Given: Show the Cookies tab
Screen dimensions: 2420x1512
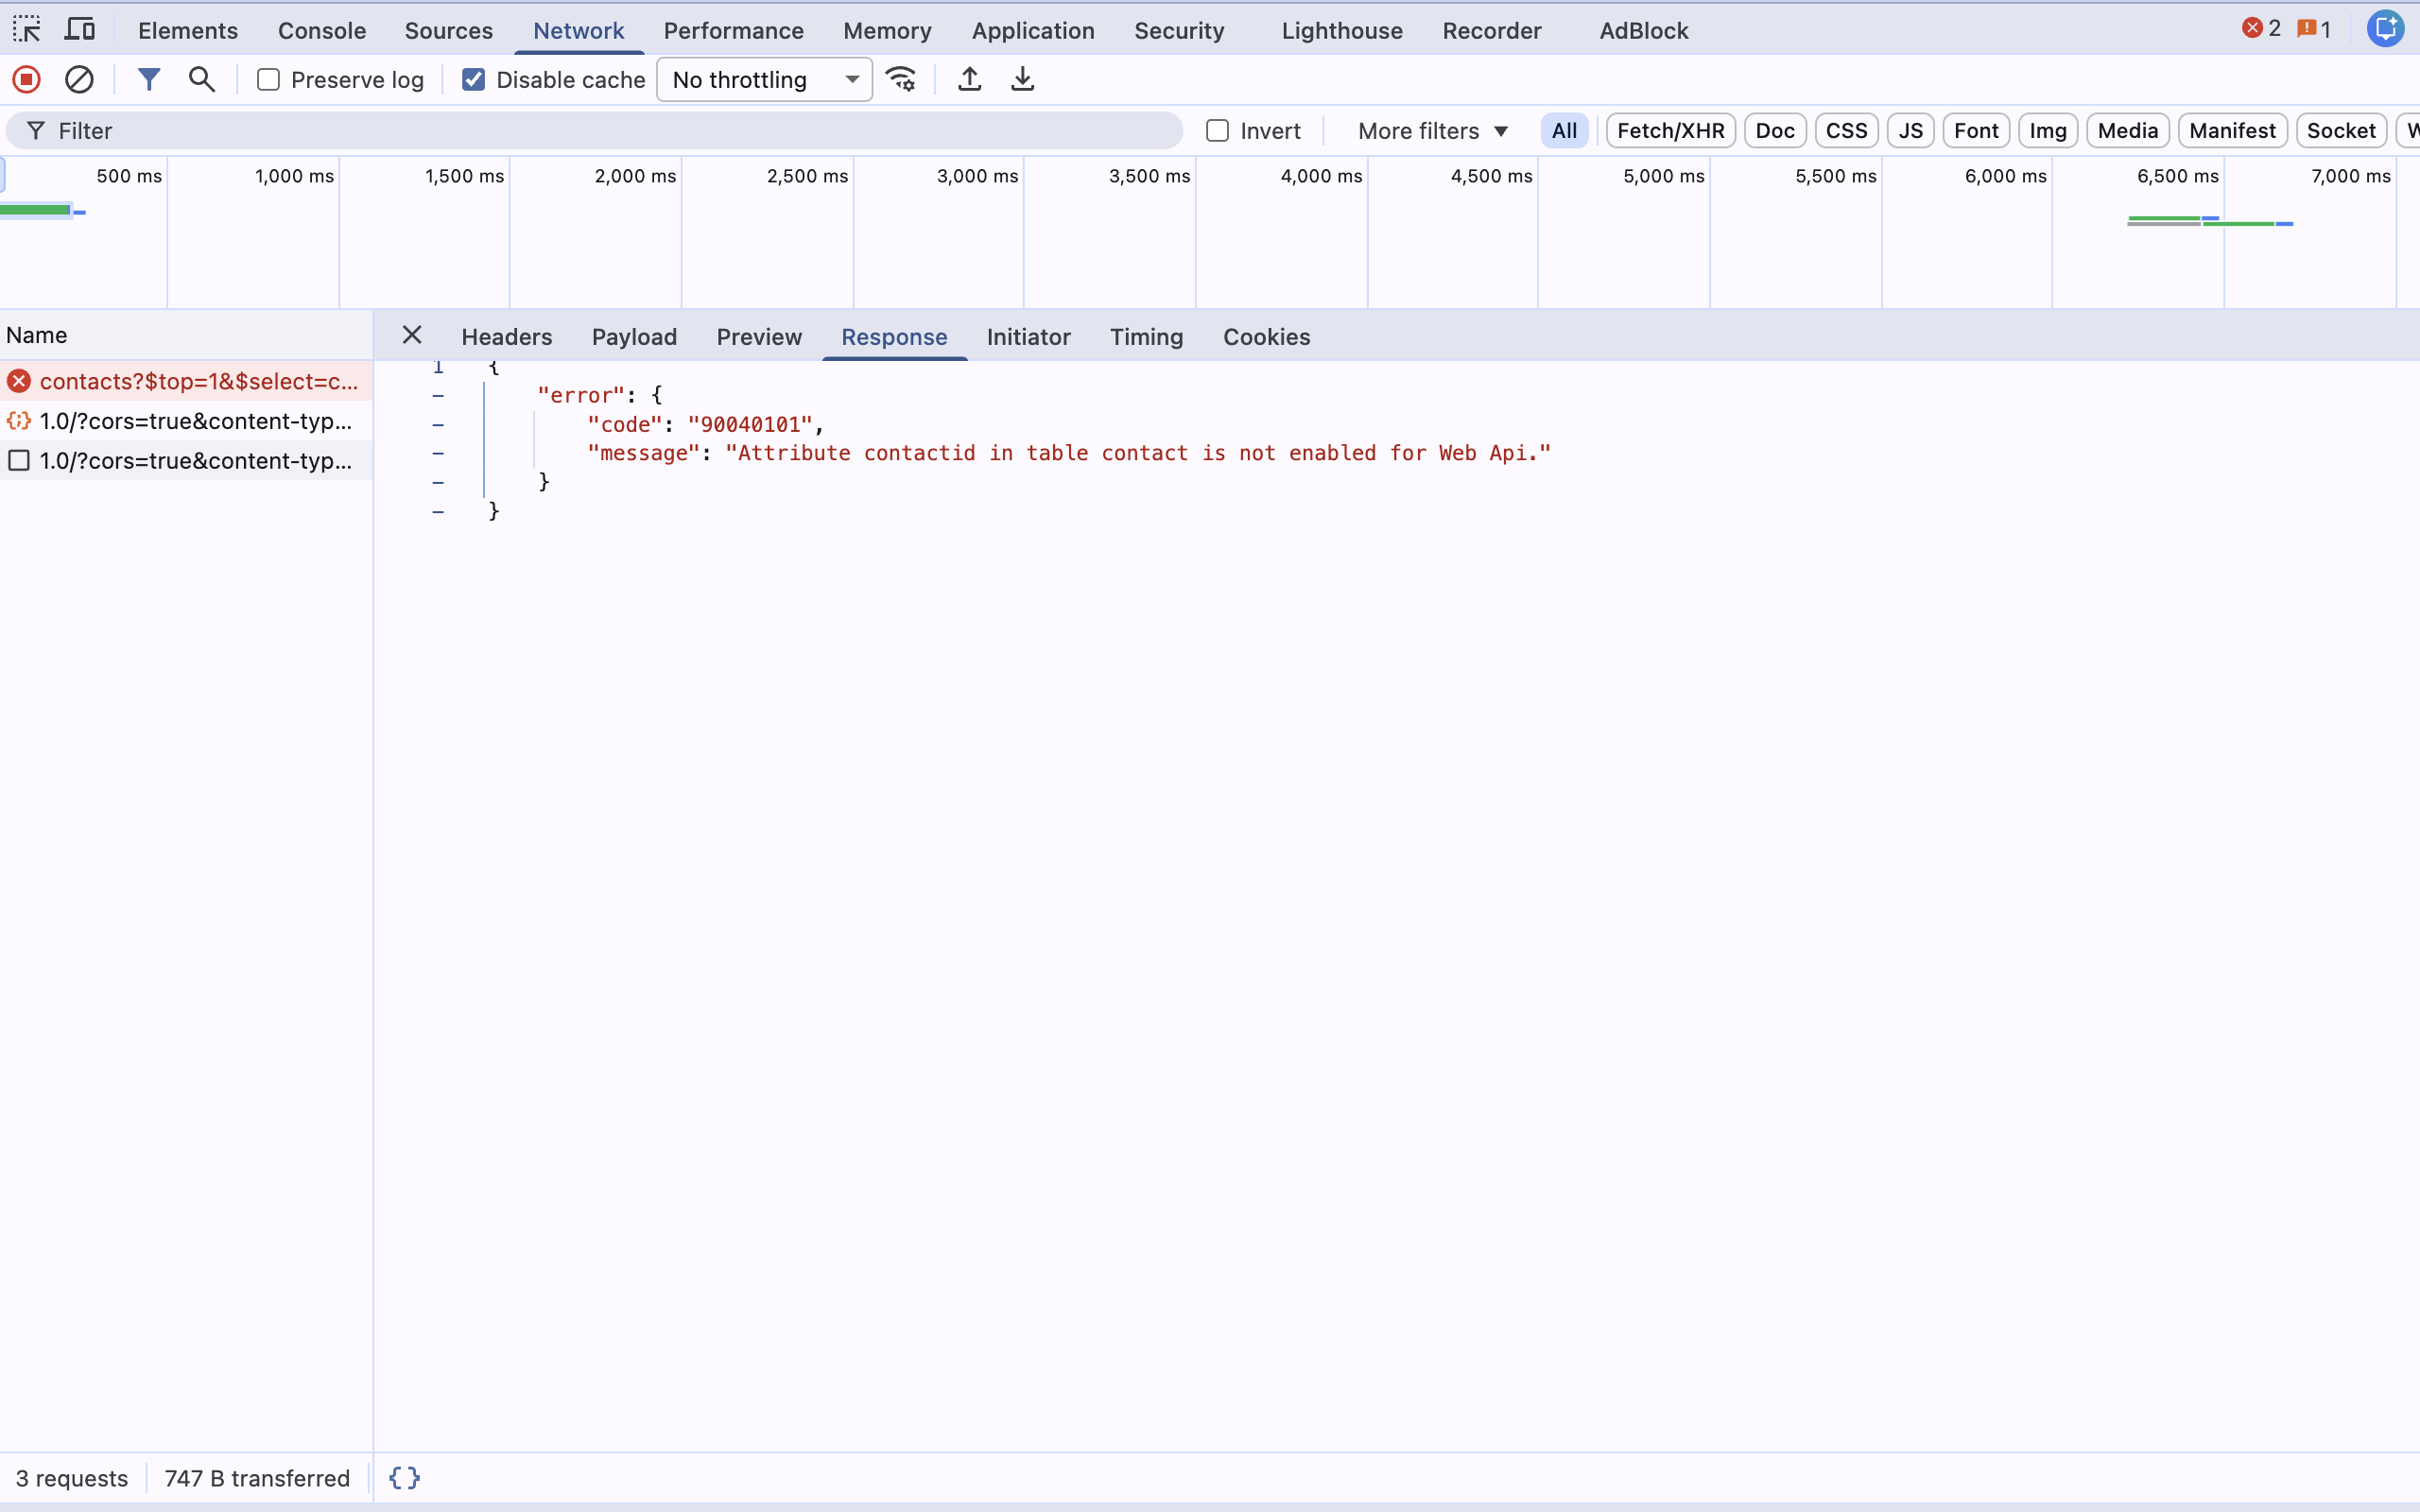Looking at the screenshot, I should [1266, 337].
